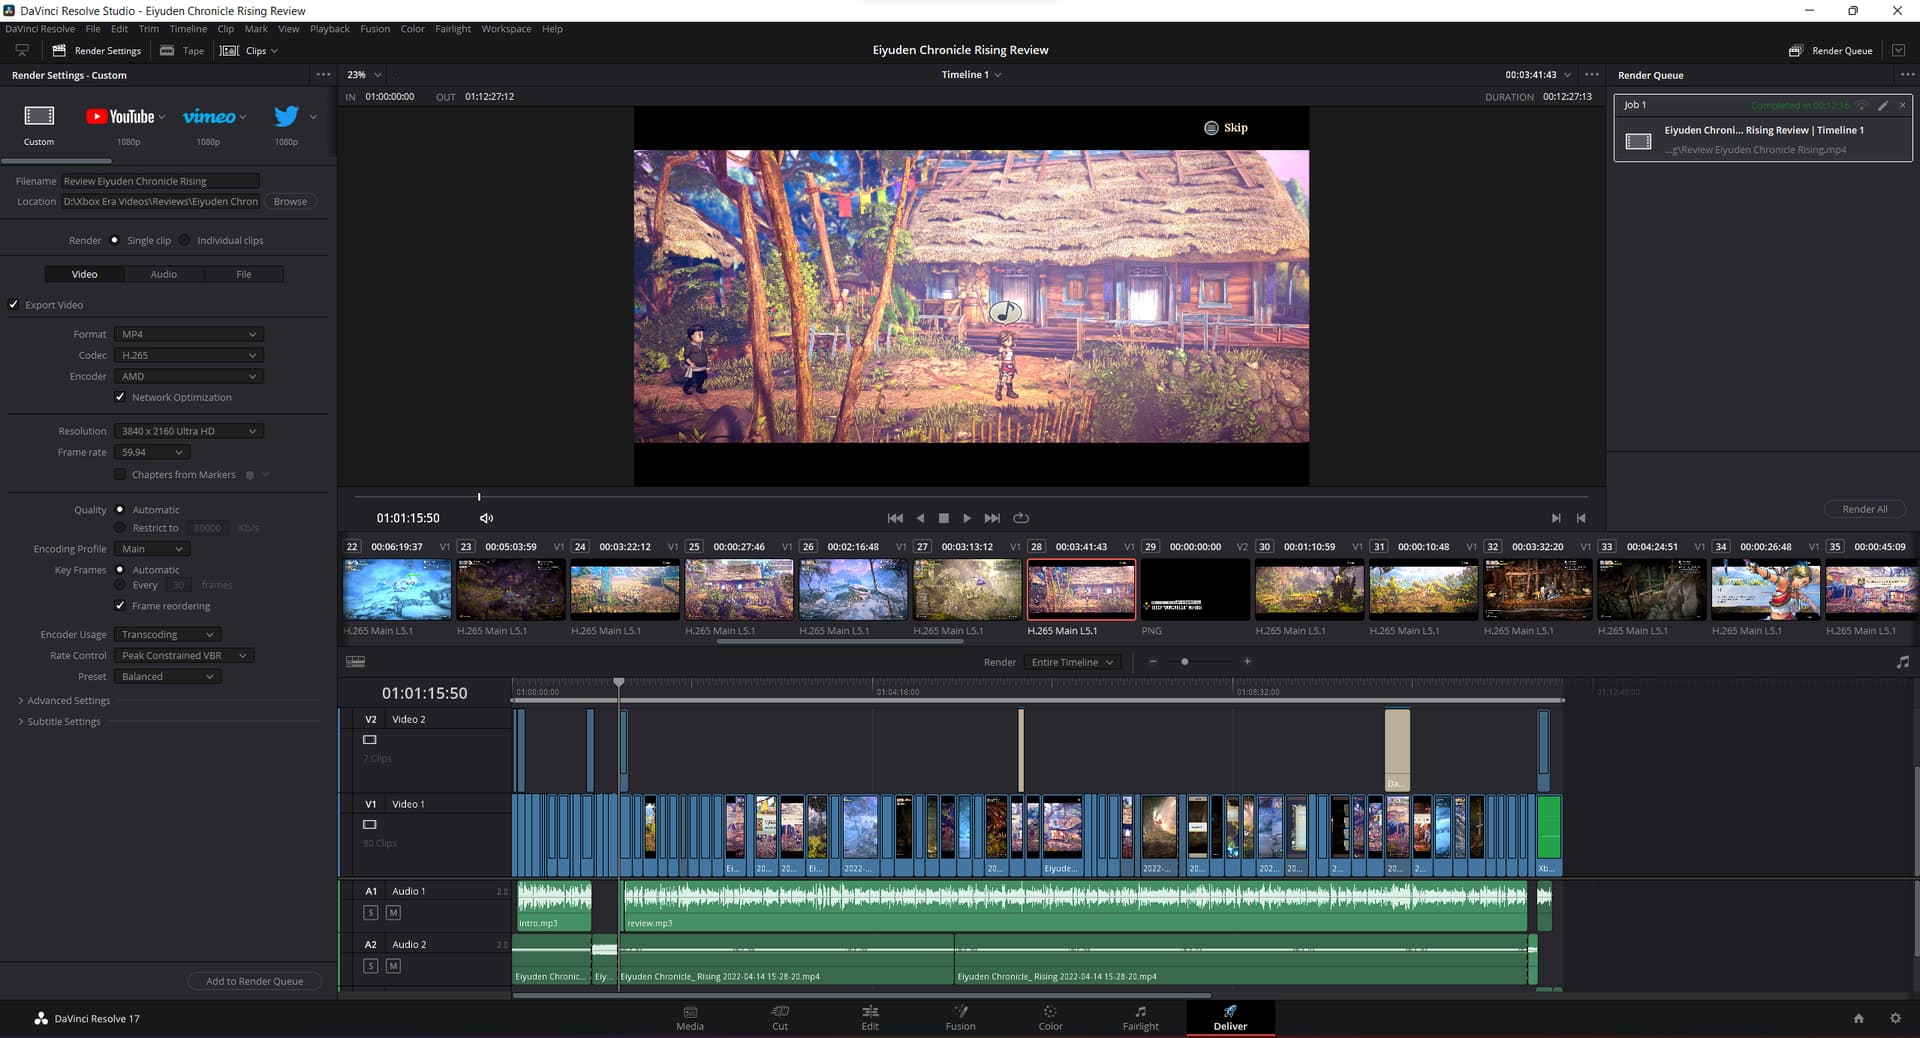Screen dimensions: 1920x1038
Task: Toggle Frame reordering checkbox
Action: [x=120, y=606]
